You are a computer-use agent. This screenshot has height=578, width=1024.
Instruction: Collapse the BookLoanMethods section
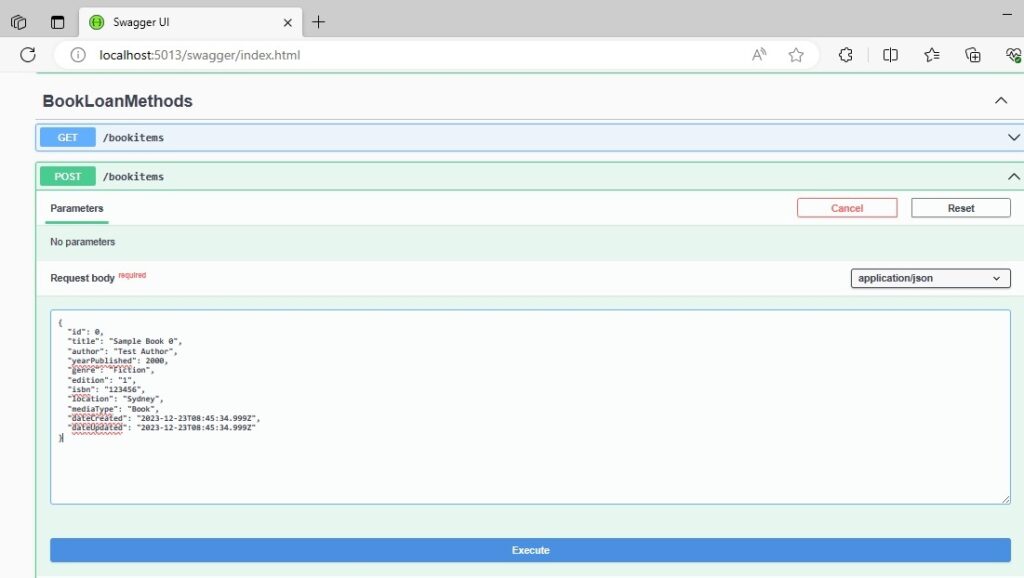(x=1000, y=101)
